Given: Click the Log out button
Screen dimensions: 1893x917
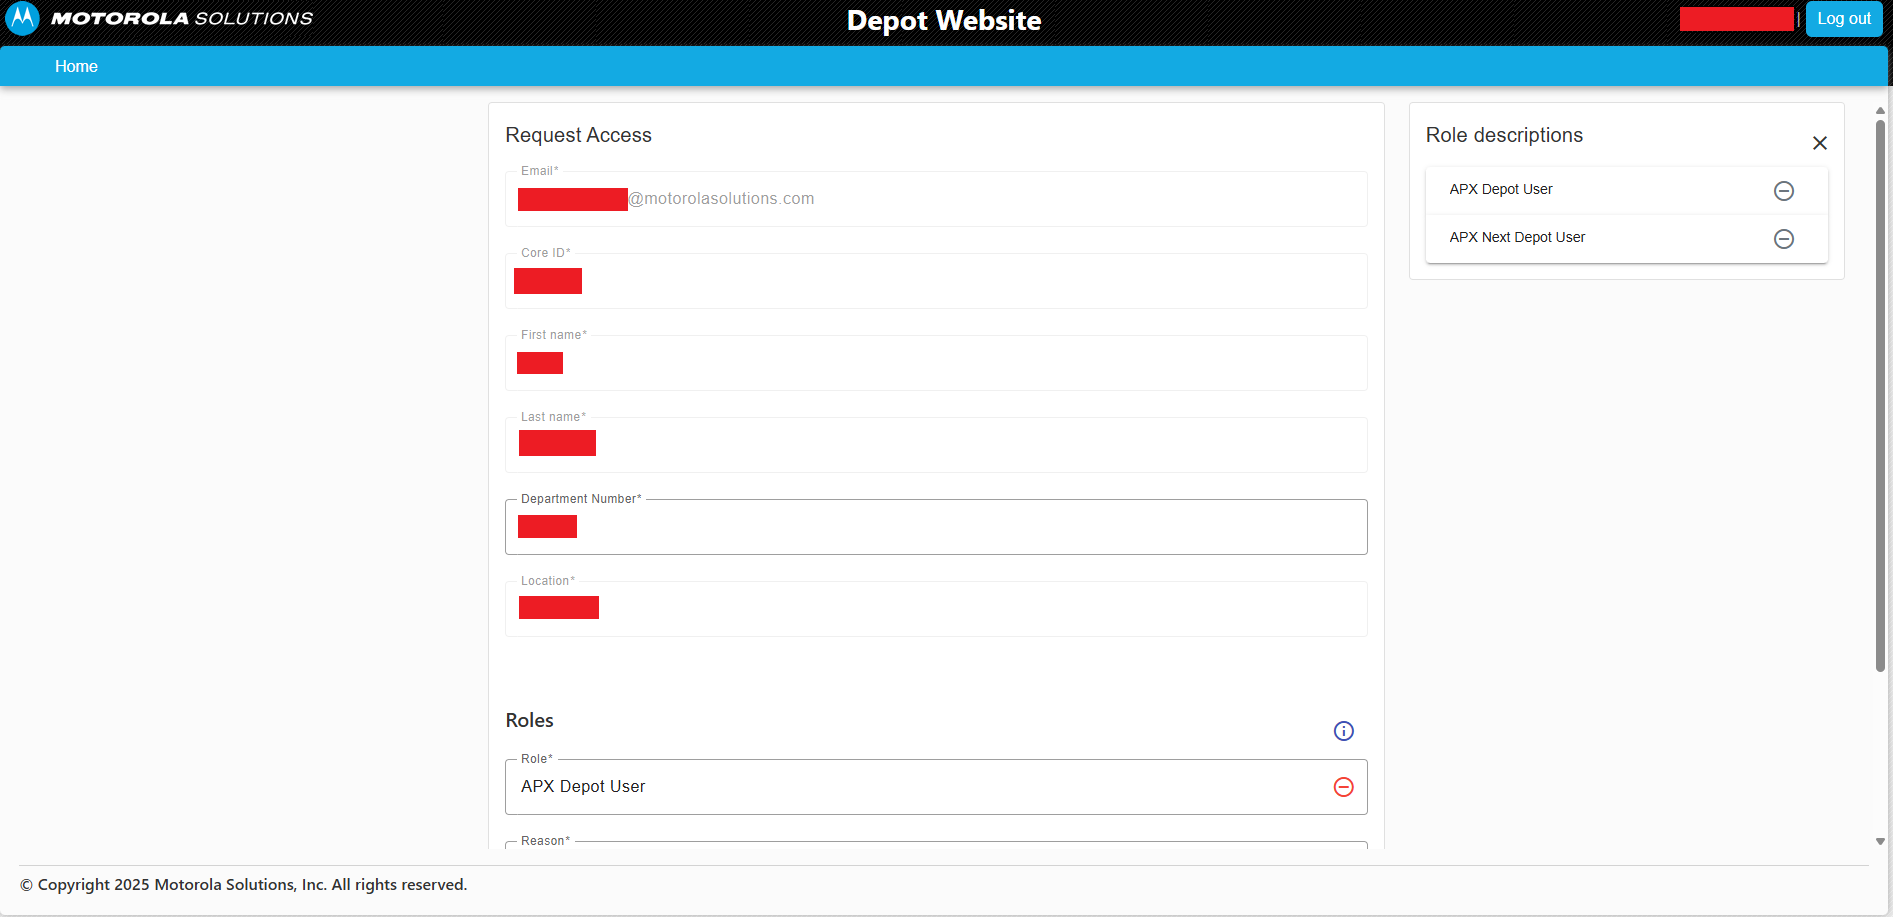Looking at the screenshot, I should click(1843, 19).
